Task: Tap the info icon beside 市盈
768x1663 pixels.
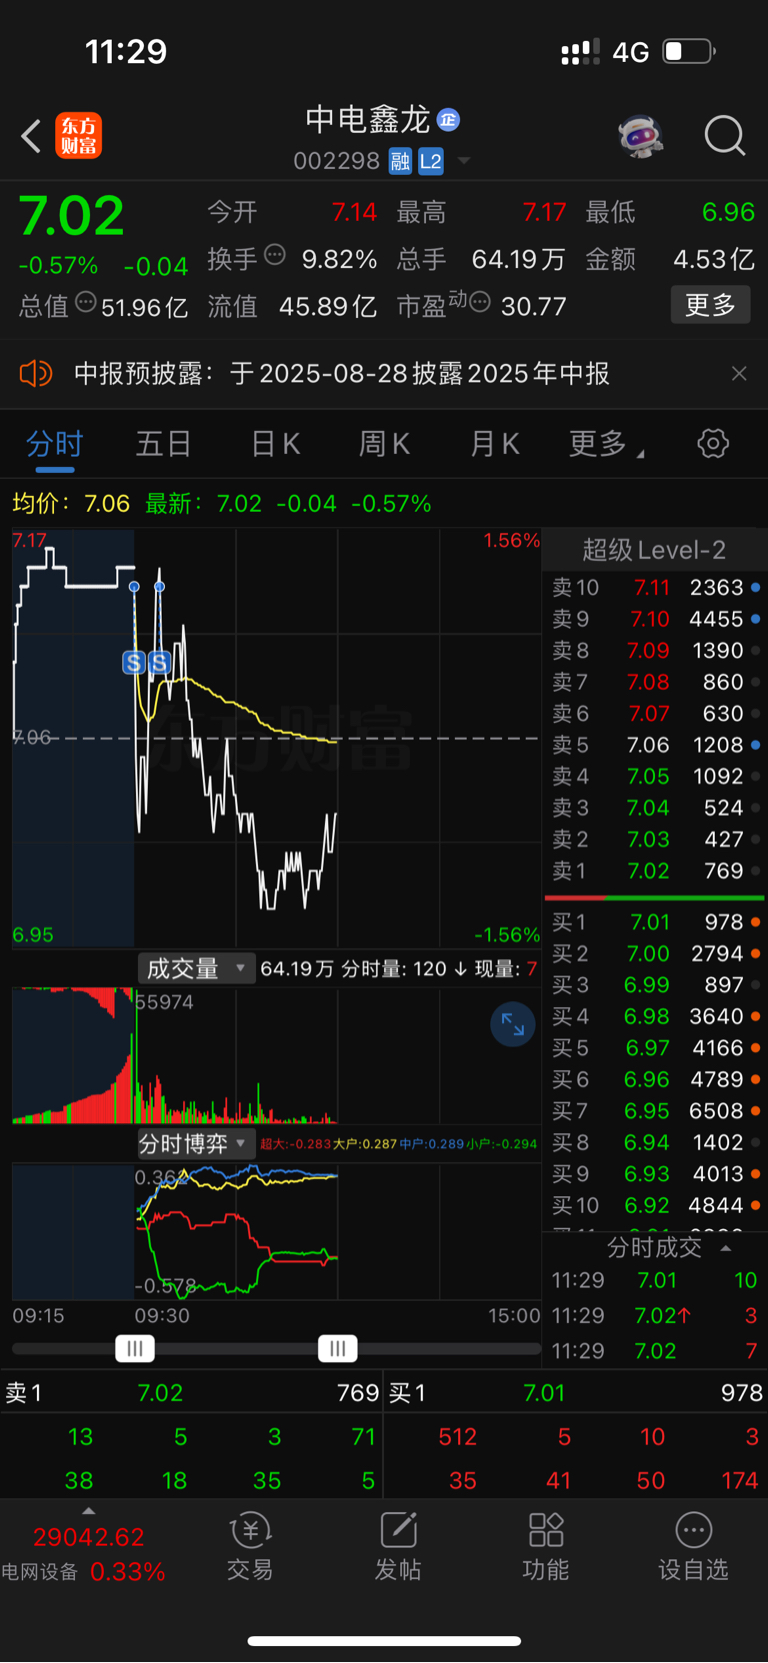Action: click(480, 302)
